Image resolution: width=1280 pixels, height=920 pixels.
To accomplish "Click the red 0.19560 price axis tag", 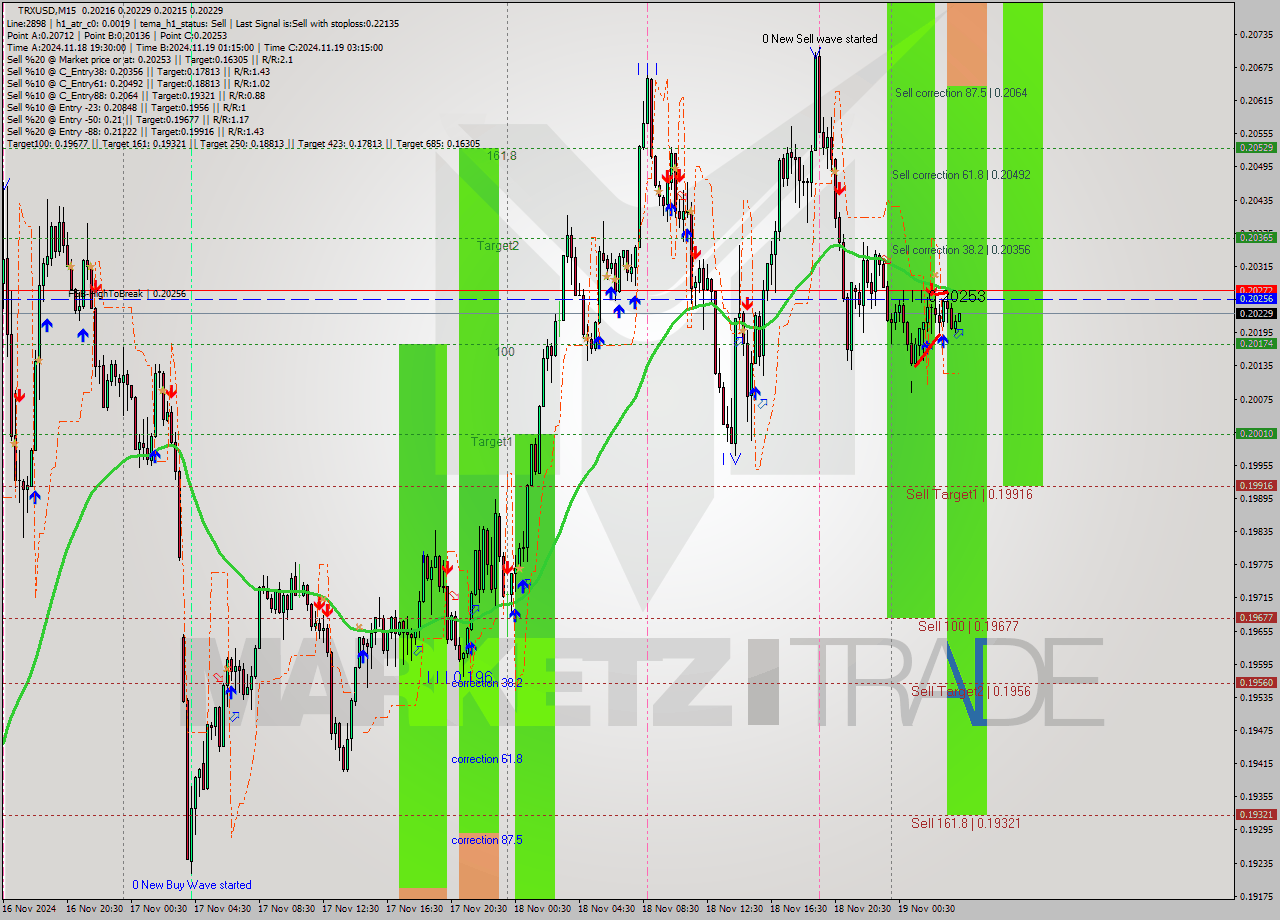I will point(1256,682).
